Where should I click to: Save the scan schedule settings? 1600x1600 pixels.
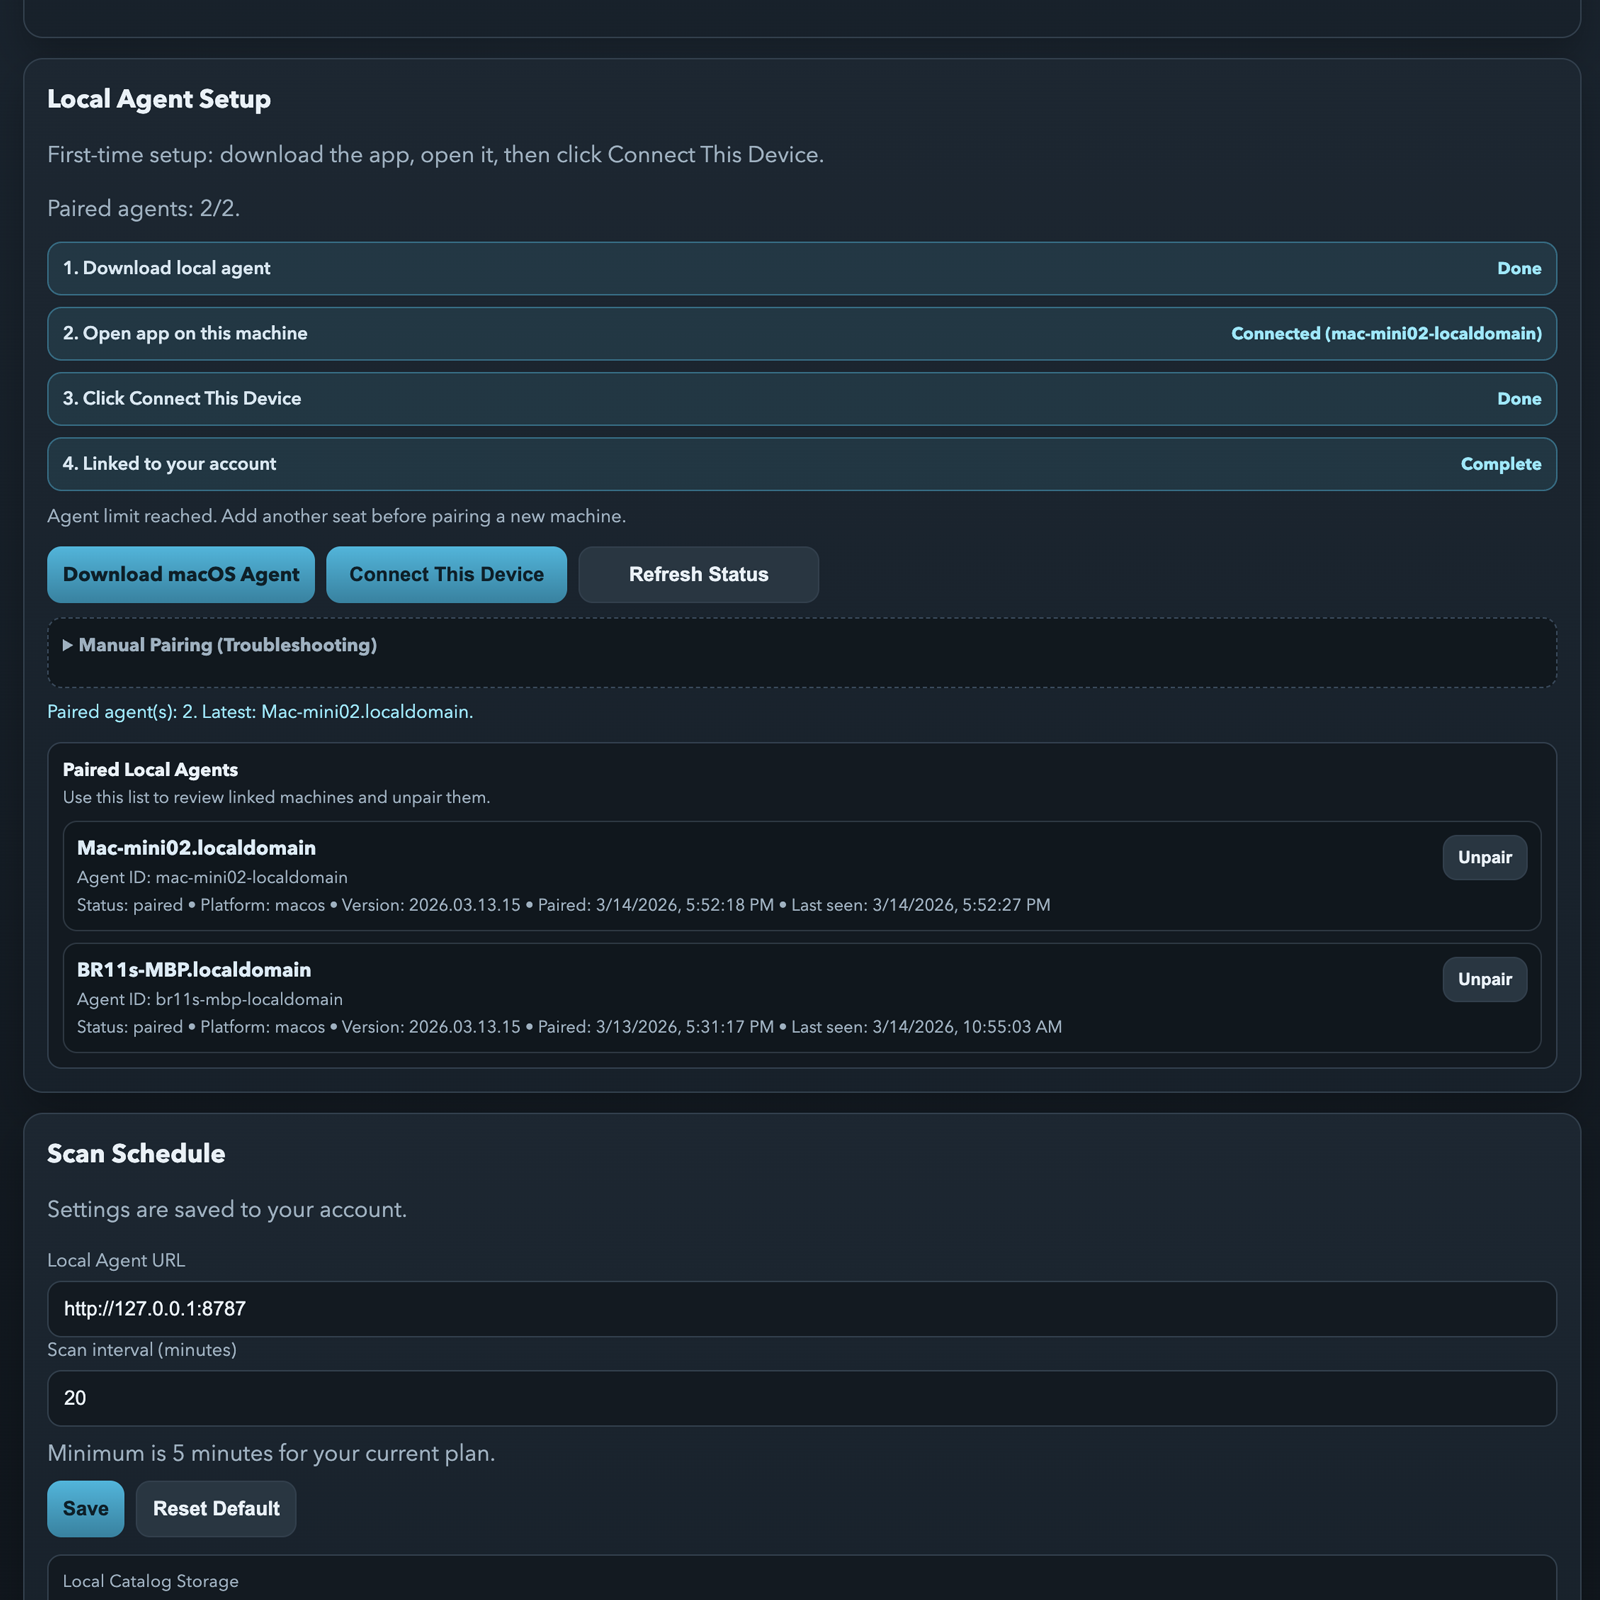point(85,1508)
